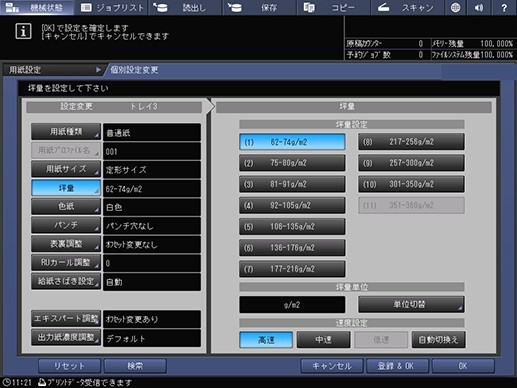Open help with the question mark icon
Viewport: 517px width, 388px height.
(x=504, y=7)
